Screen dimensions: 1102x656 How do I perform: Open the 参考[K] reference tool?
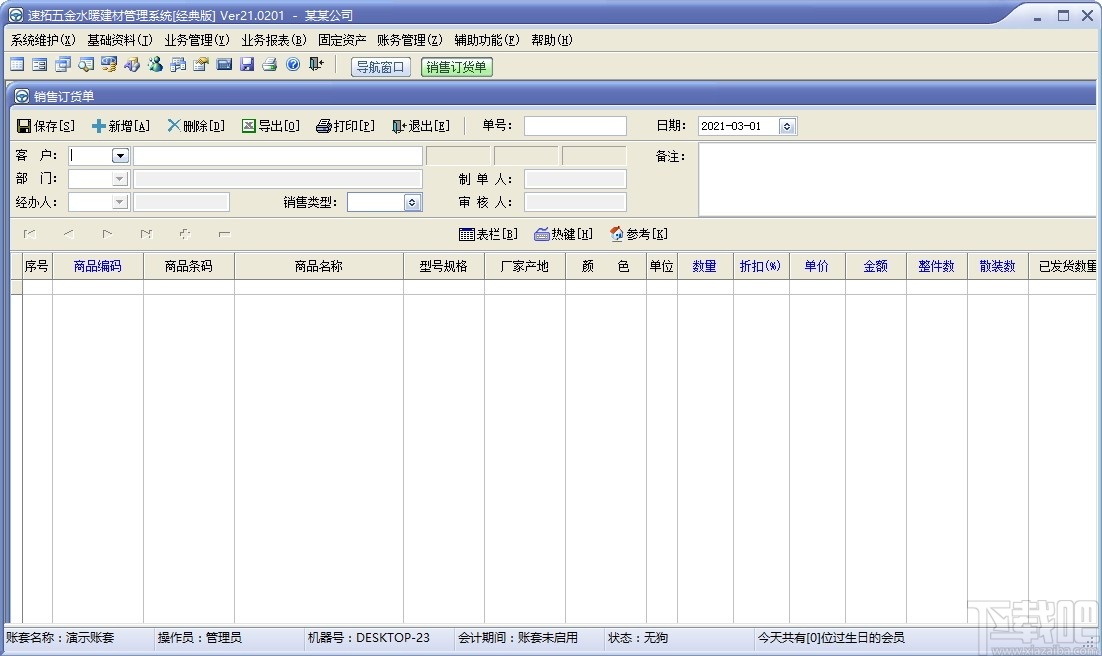638,234
